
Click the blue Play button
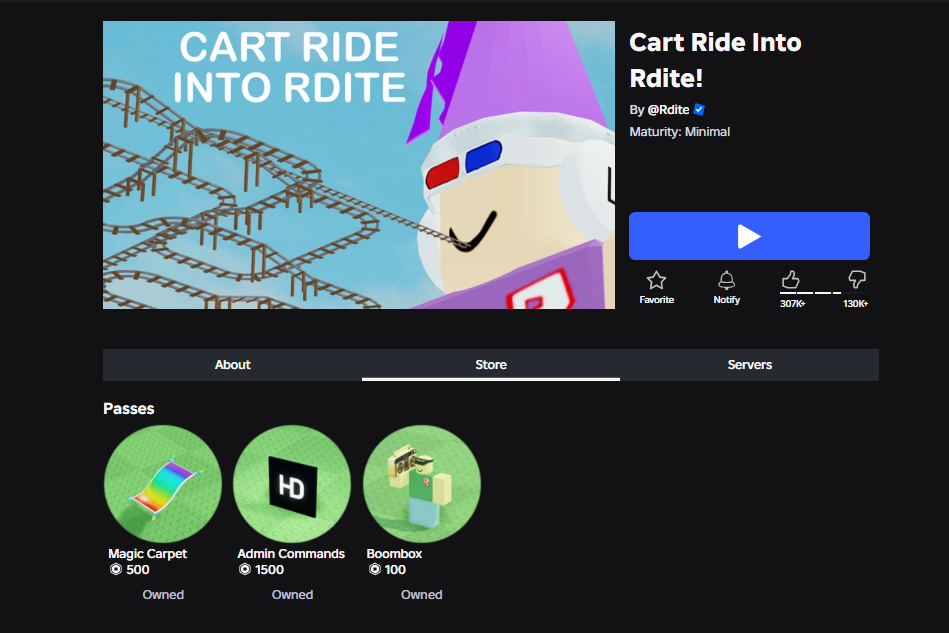pos(749,236)
